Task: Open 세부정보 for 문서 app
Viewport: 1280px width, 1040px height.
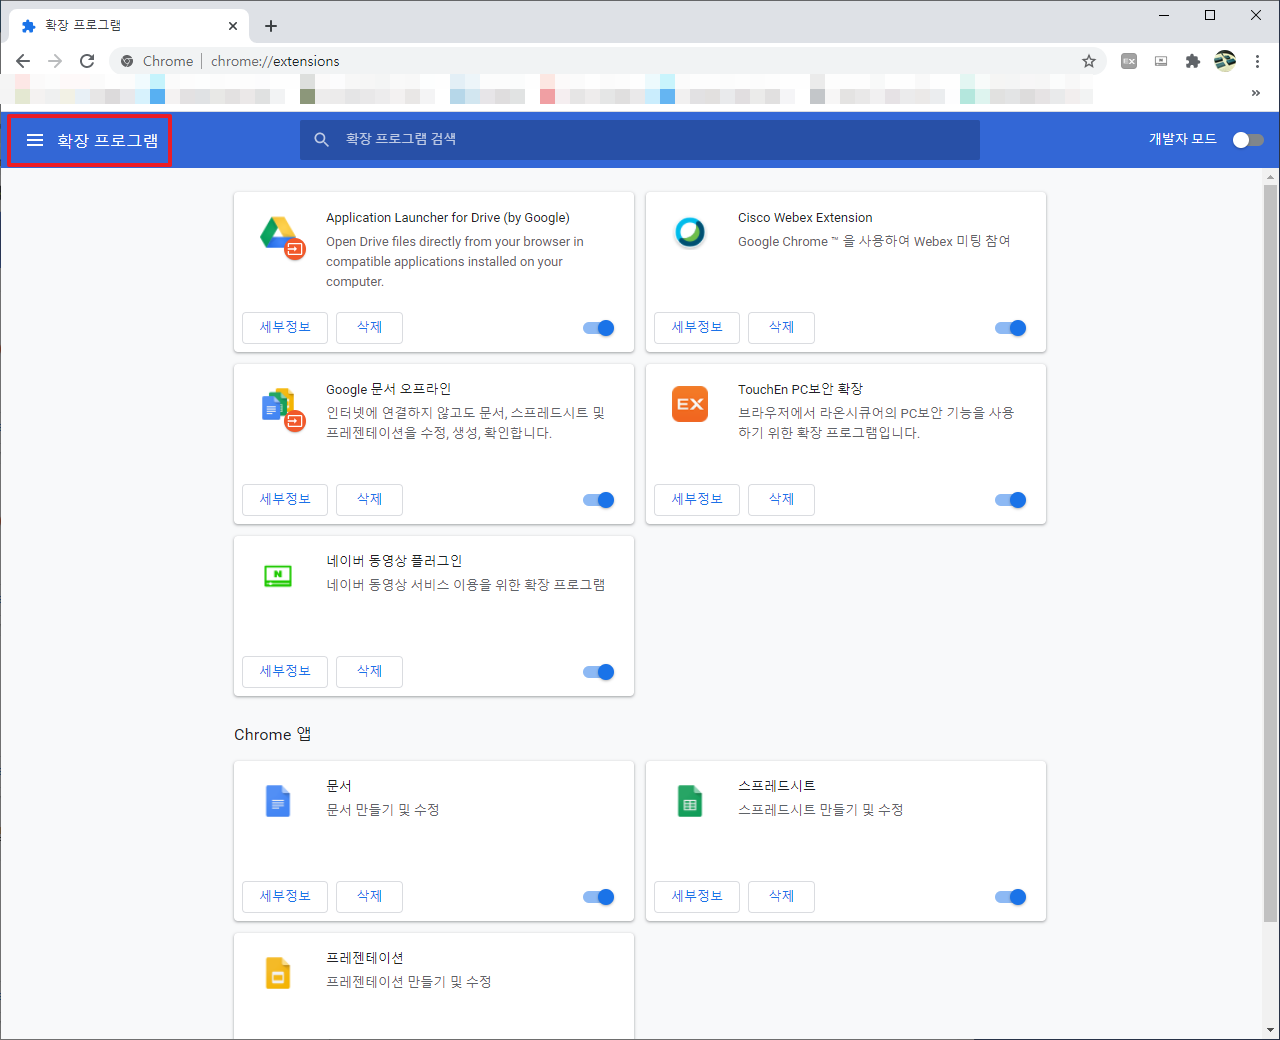Action: 285,897
